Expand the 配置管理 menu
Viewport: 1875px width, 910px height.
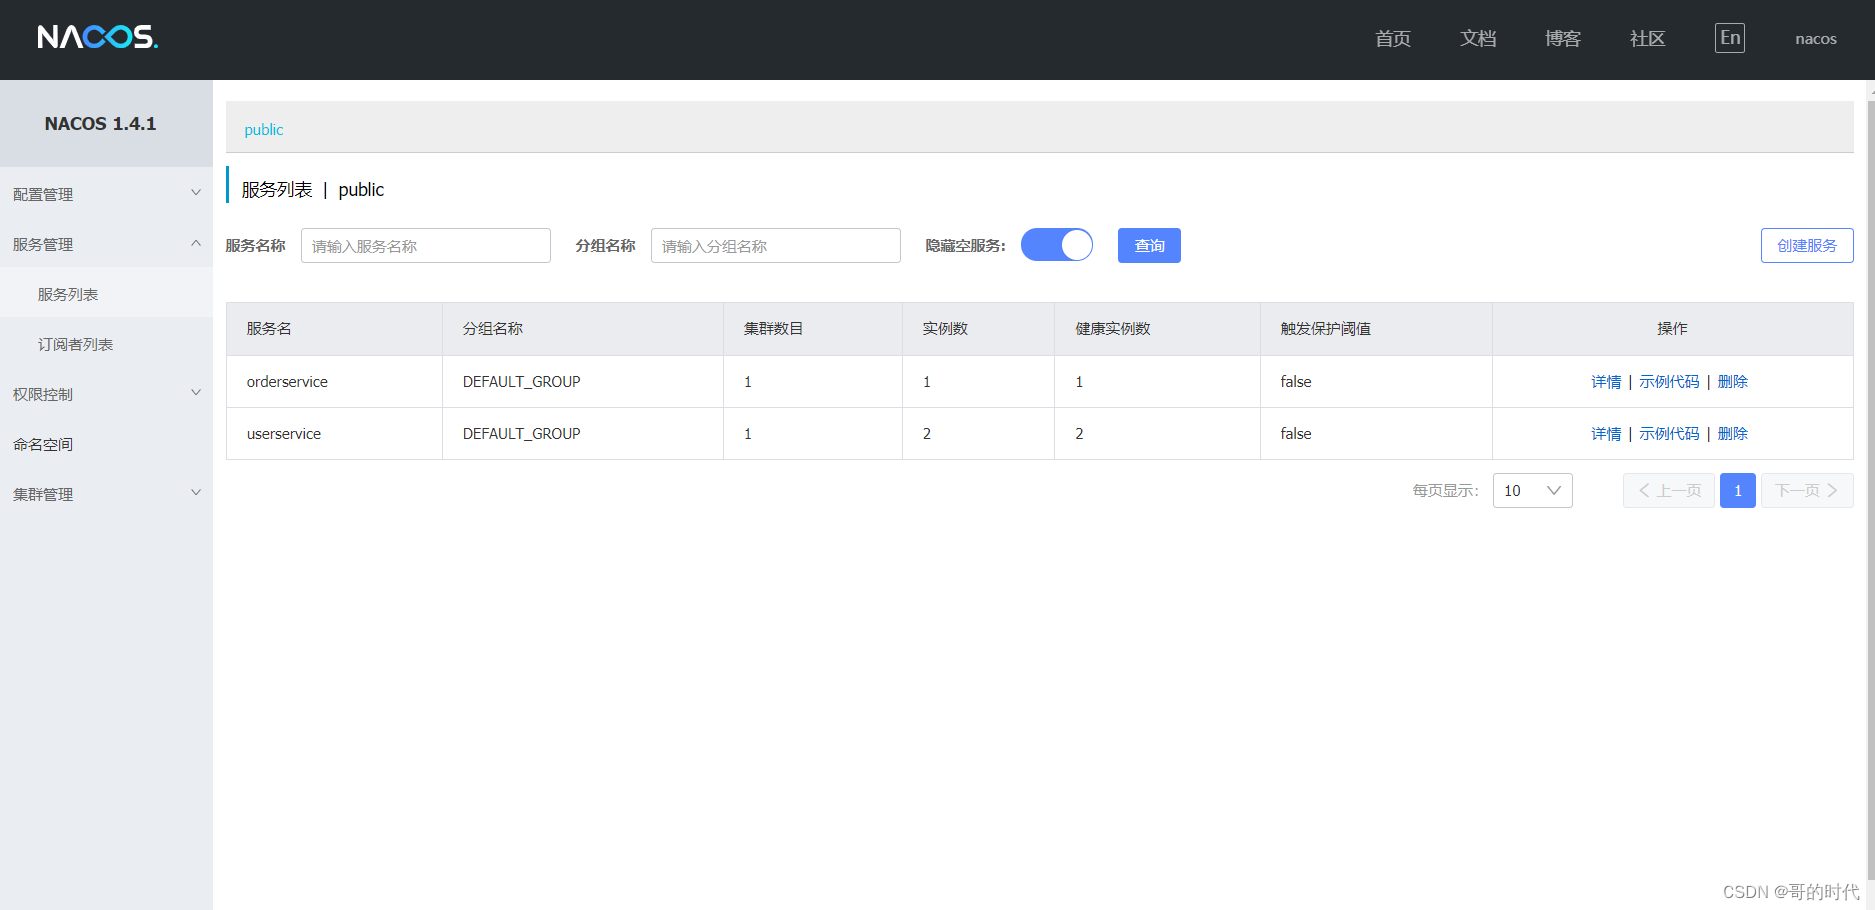pyautogui.click(x=106, y=194)
